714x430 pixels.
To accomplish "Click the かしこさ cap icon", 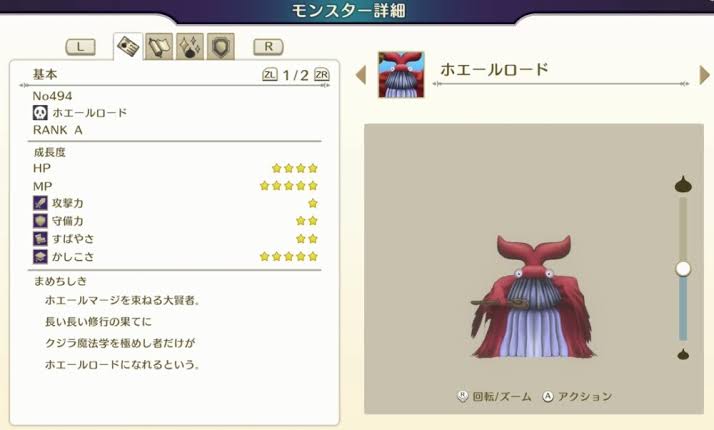I will click(40, 256).
